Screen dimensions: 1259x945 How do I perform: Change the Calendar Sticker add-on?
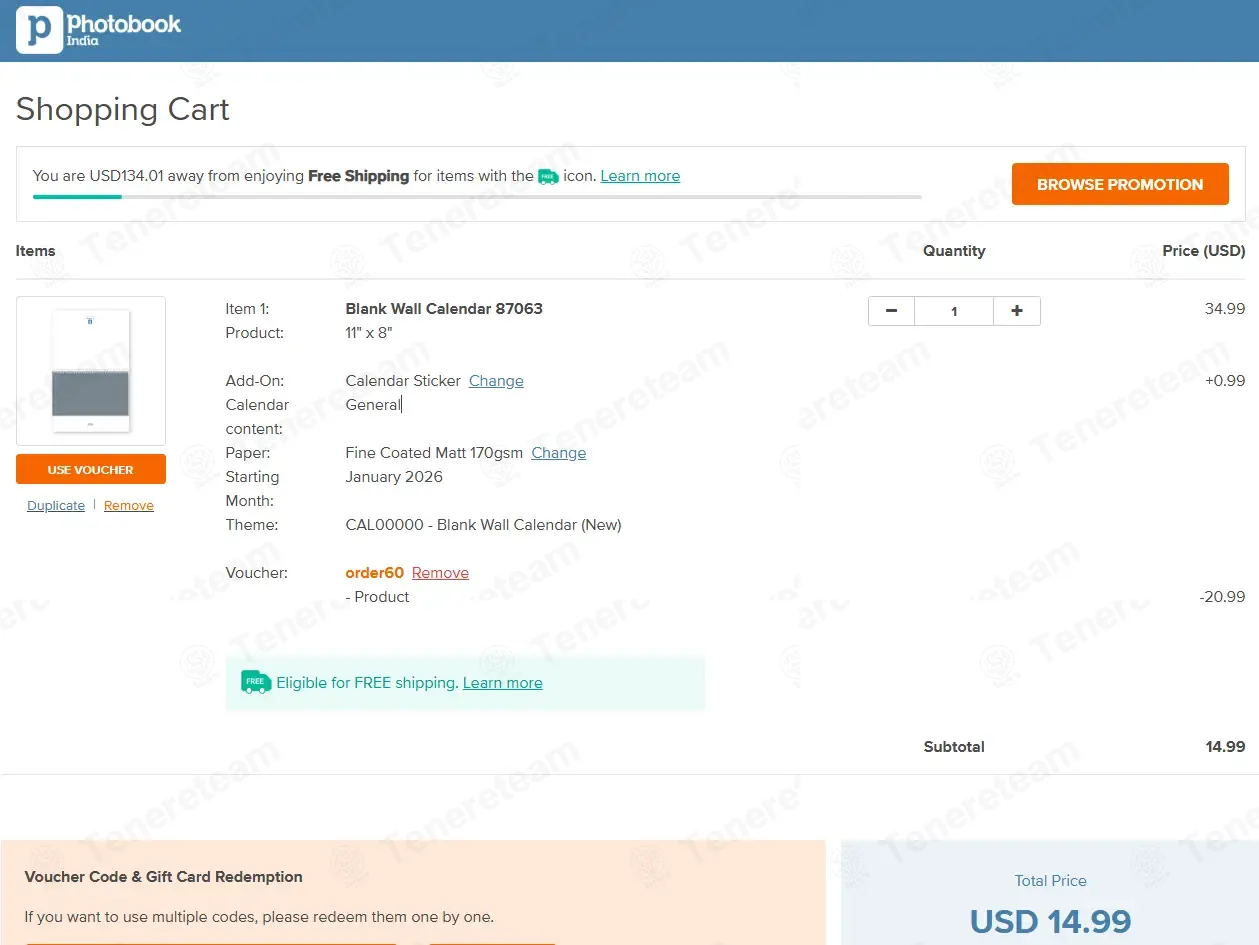click(496, 381)
